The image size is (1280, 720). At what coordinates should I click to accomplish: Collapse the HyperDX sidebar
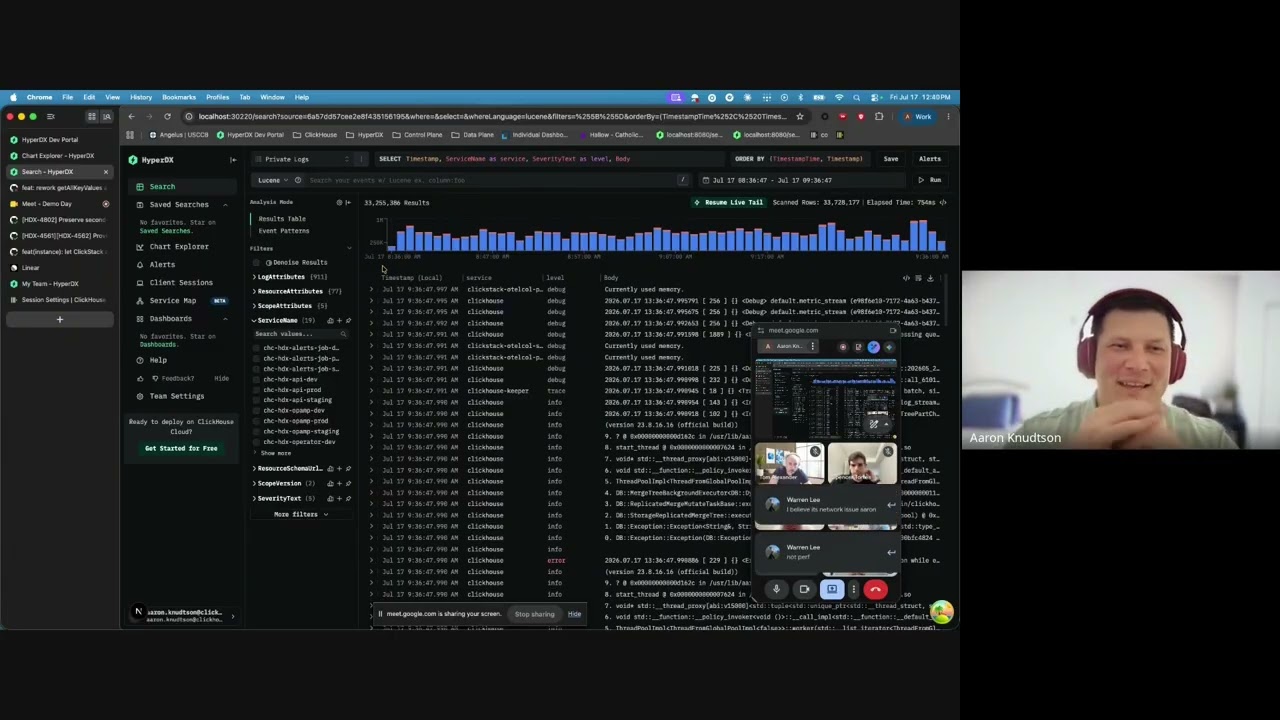[233, 160]
